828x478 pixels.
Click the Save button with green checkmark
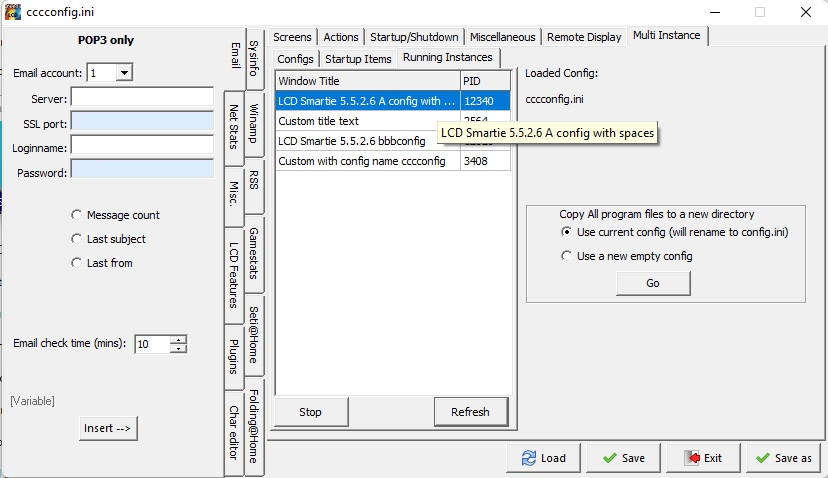coord(624,458)
